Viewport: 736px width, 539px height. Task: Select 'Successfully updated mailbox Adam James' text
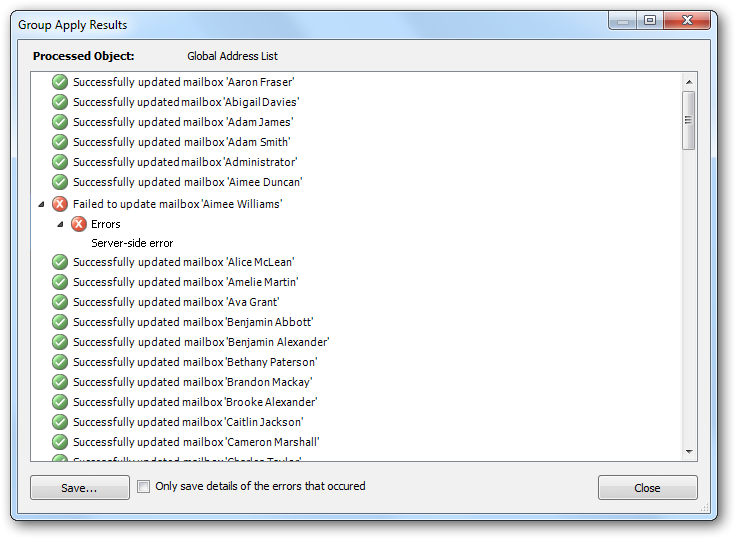coord(183,122)
